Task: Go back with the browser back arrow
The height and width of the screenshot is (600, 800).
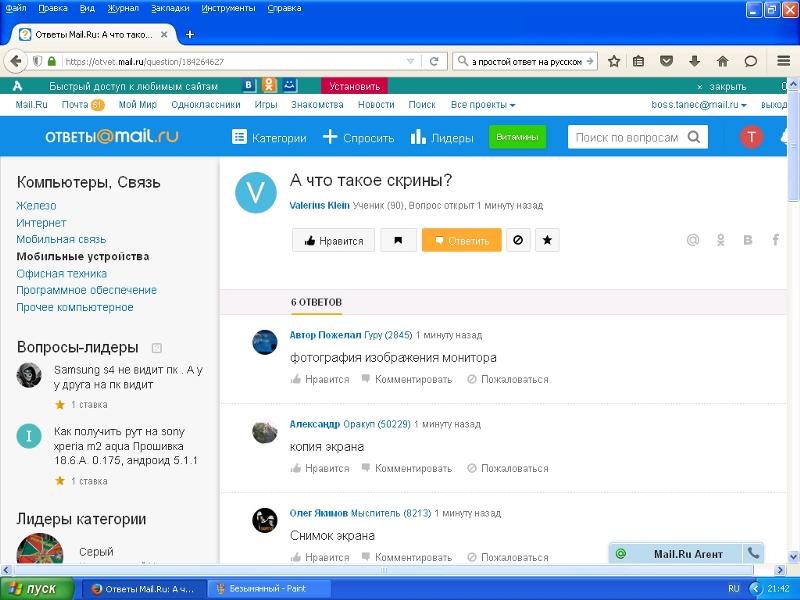Action: tap(16, 61)
